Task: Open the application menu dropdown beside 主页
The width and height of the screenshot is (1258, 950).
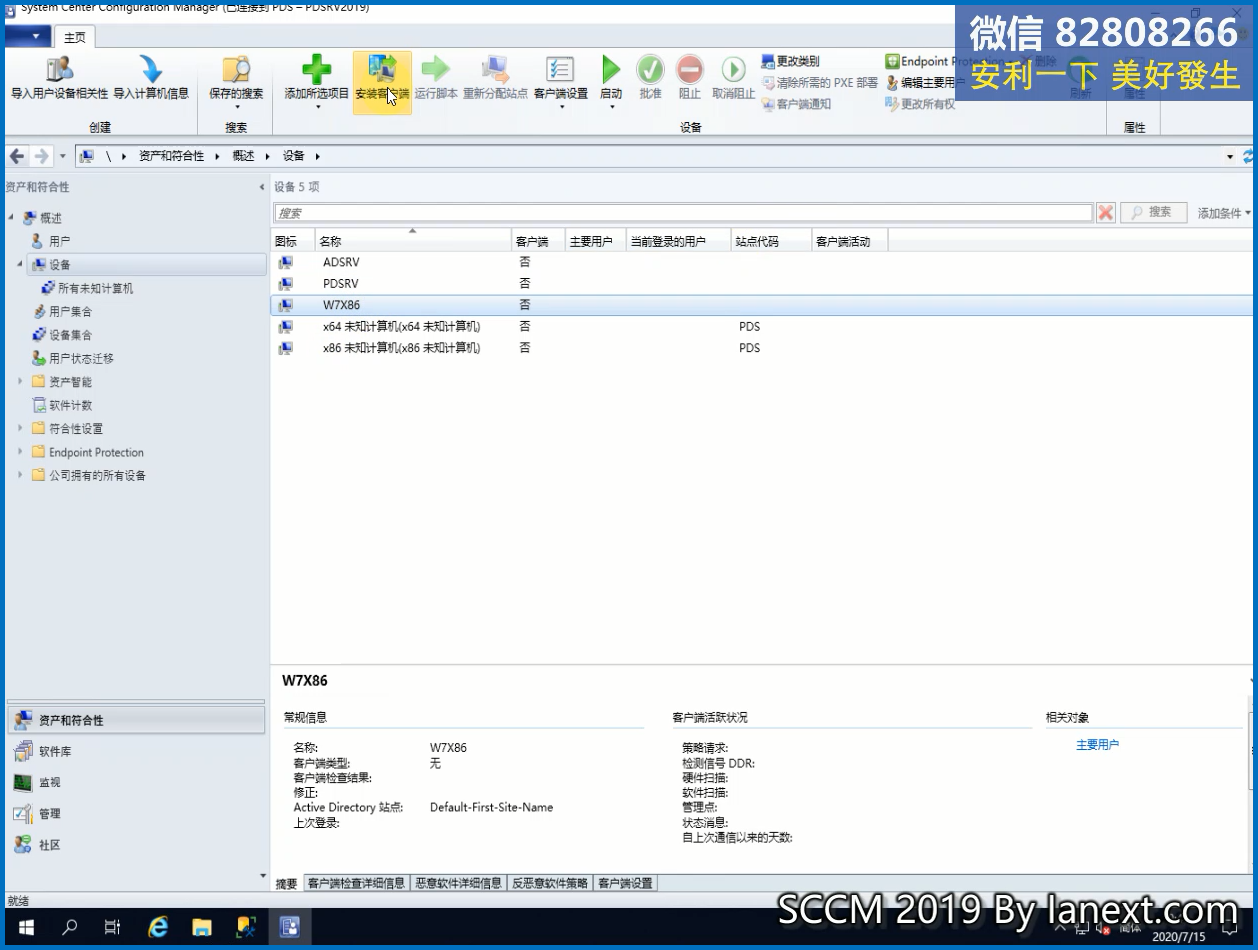Action: click(28, 37)
